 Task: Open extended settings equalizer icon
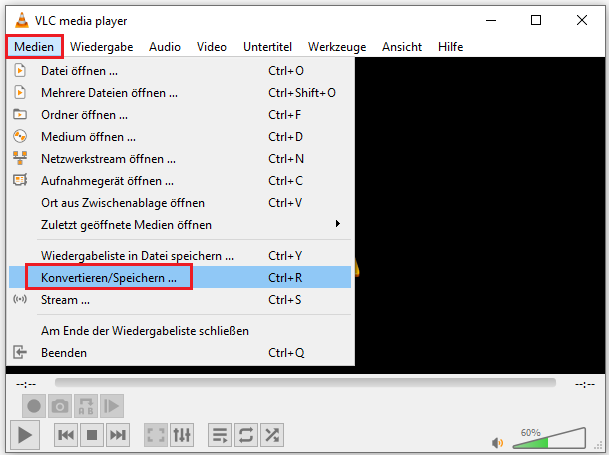pos(182,435)
